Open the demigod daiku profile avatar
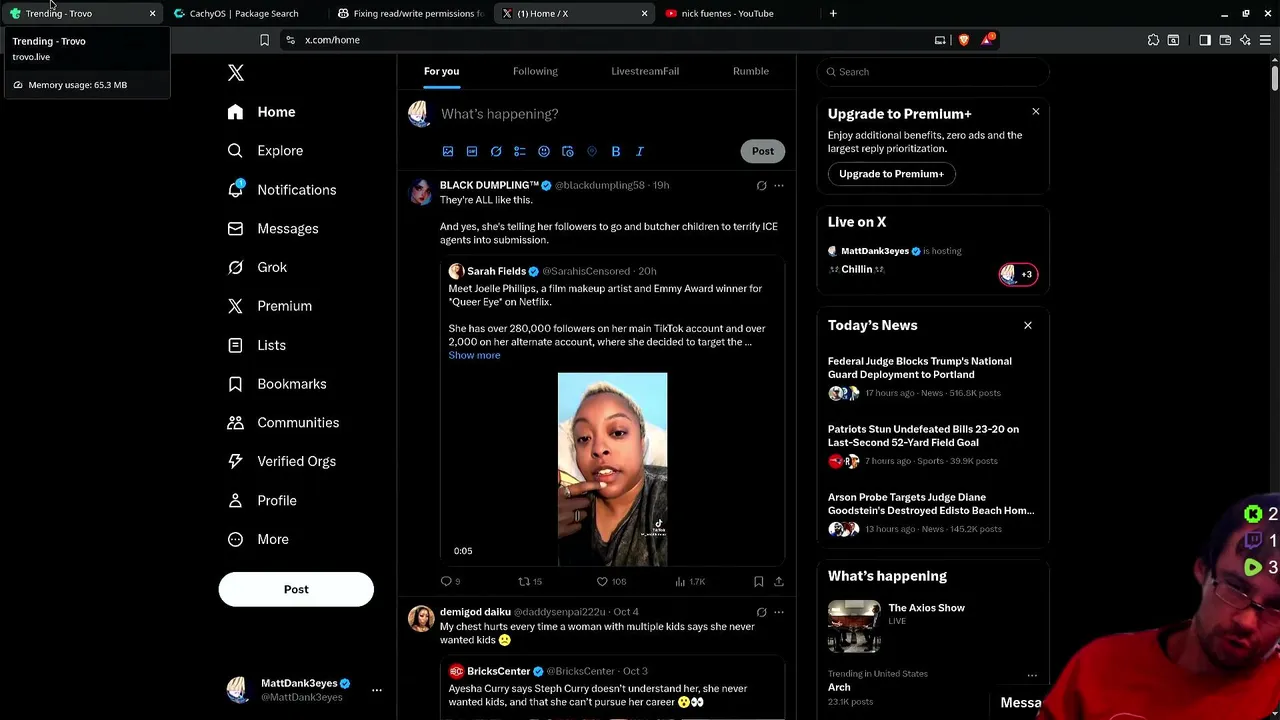Screen dimensions: 1280x720 [420, 619]
